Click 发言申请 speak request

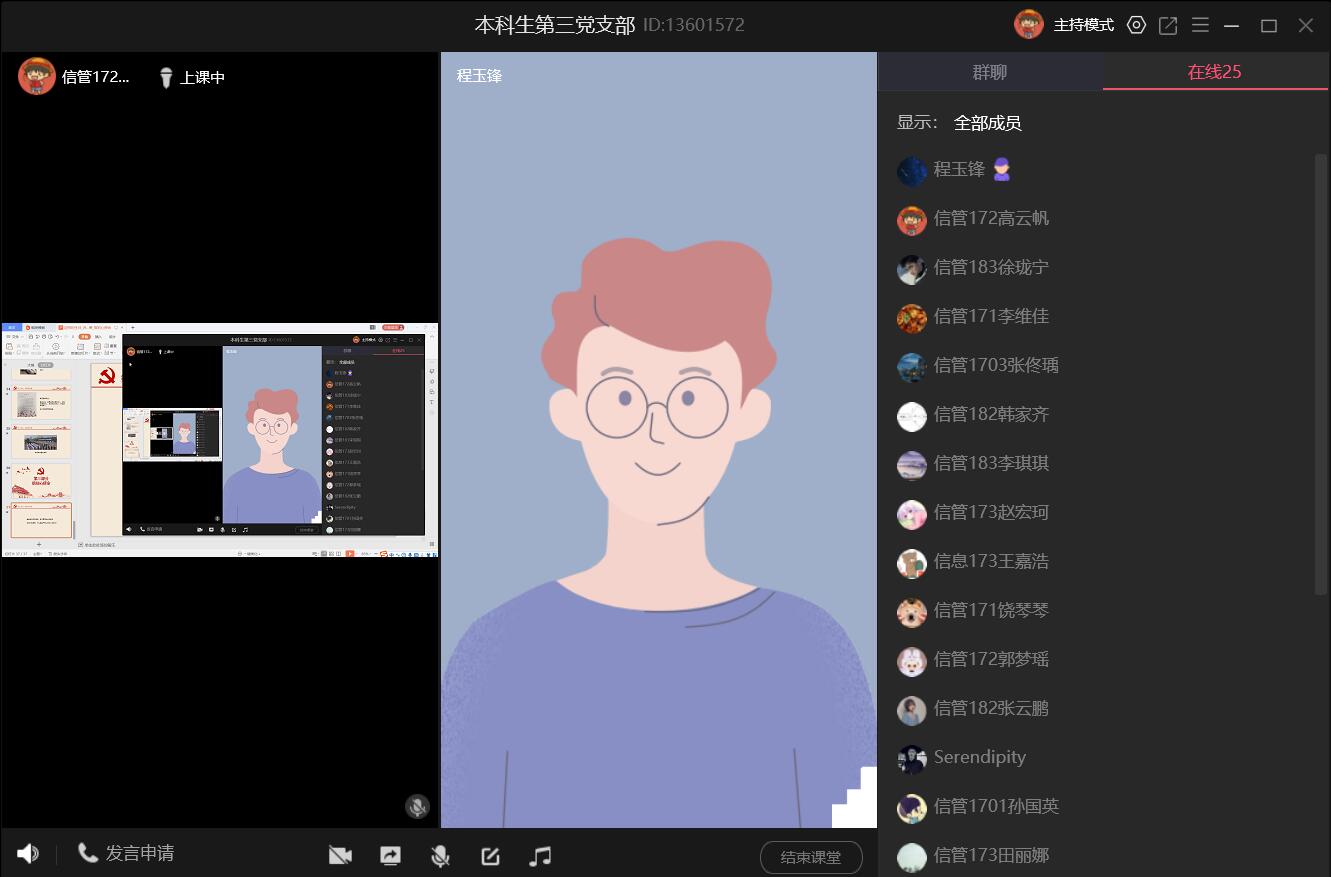(126, 853)
